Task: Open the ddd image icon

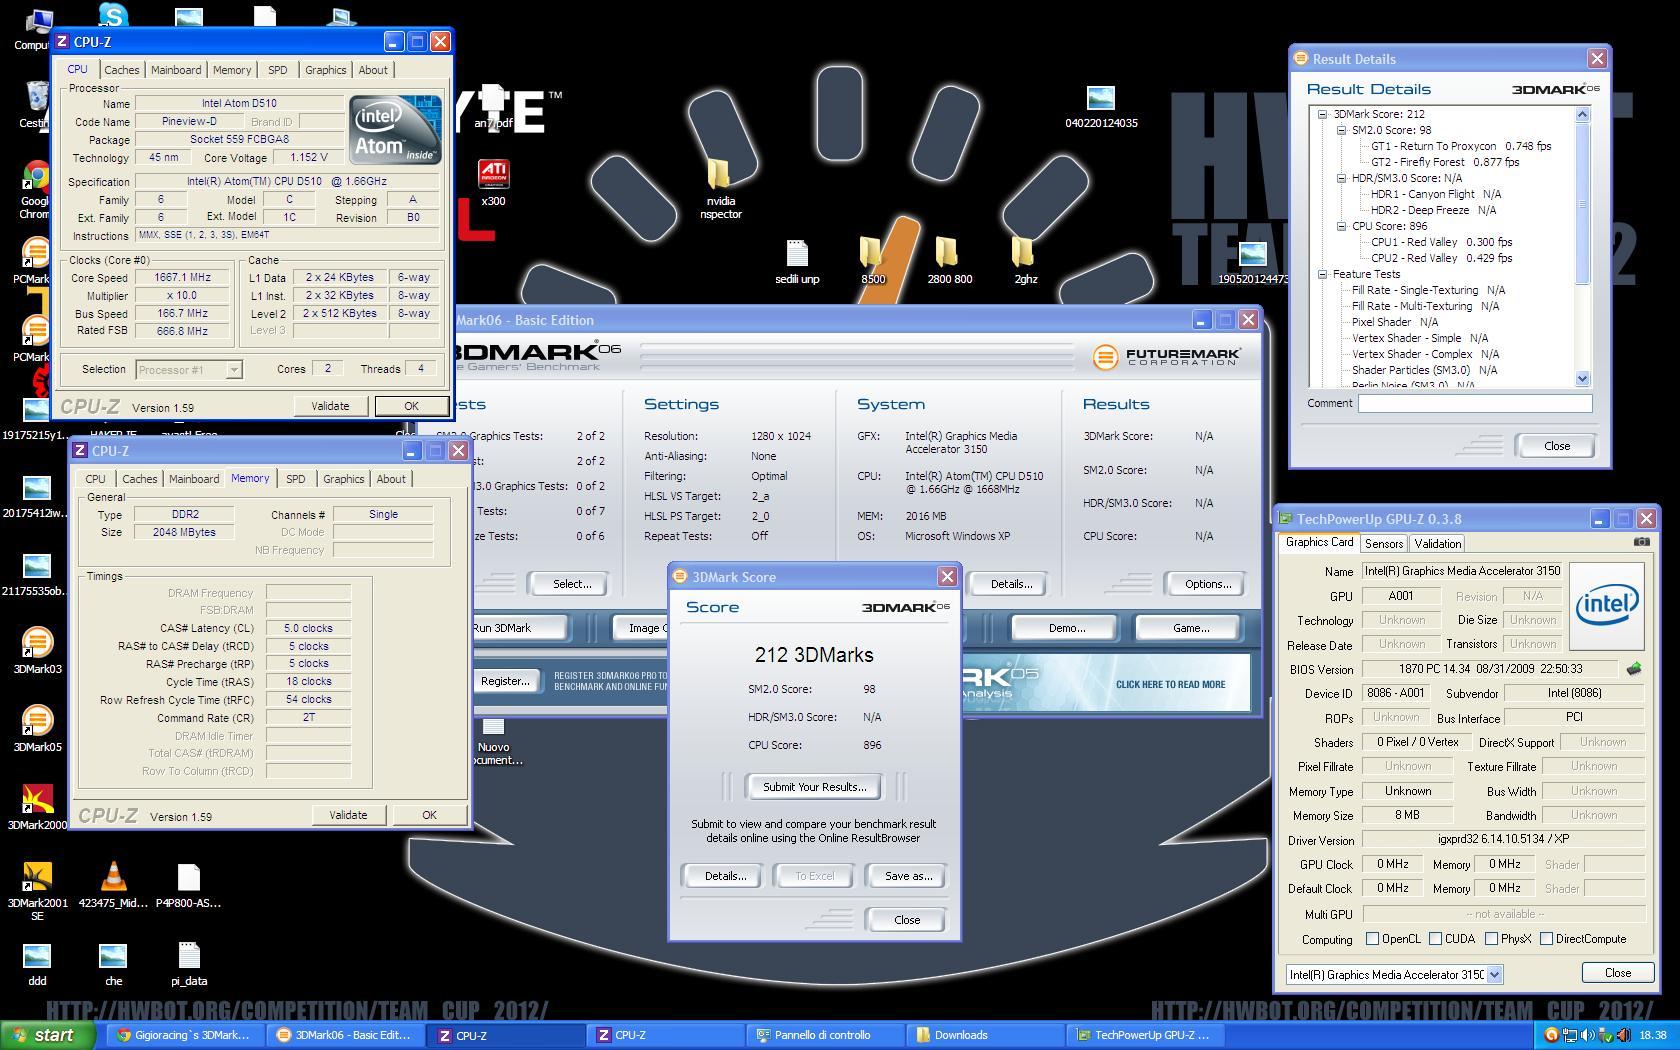Action: pos(37,963)
